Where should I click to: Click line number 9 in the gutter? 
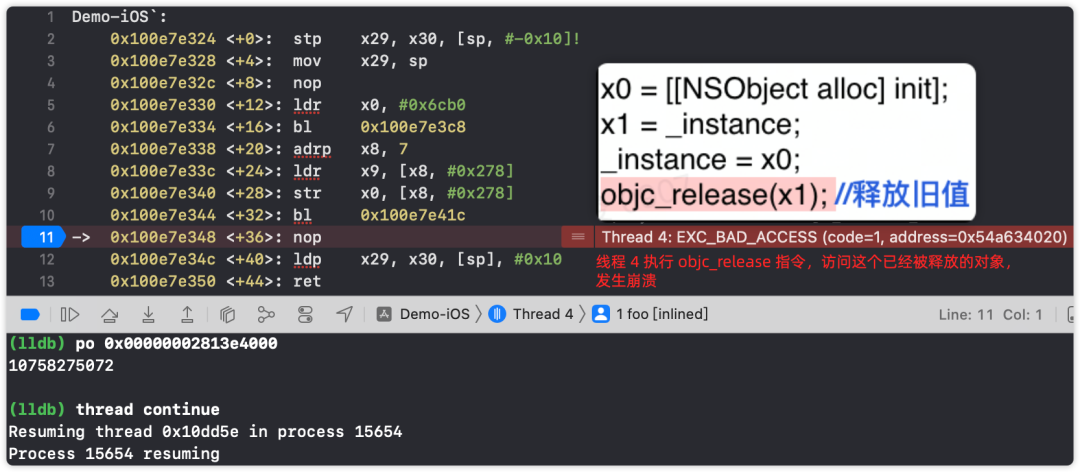click(50, 194)
